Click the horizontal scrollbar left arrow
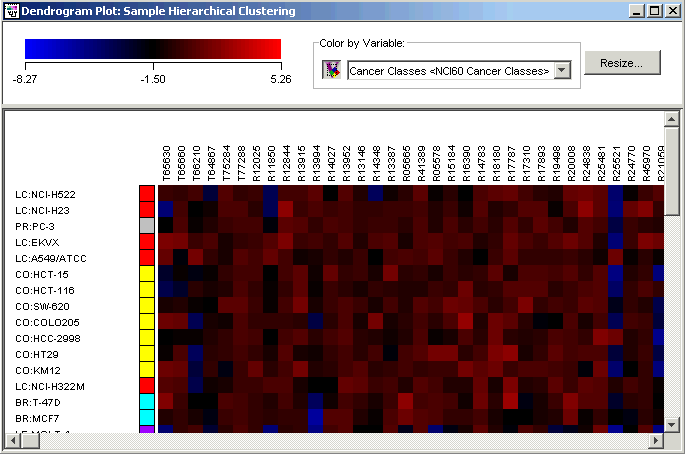Viewport: 685px width, 454px height. point(14,441)
